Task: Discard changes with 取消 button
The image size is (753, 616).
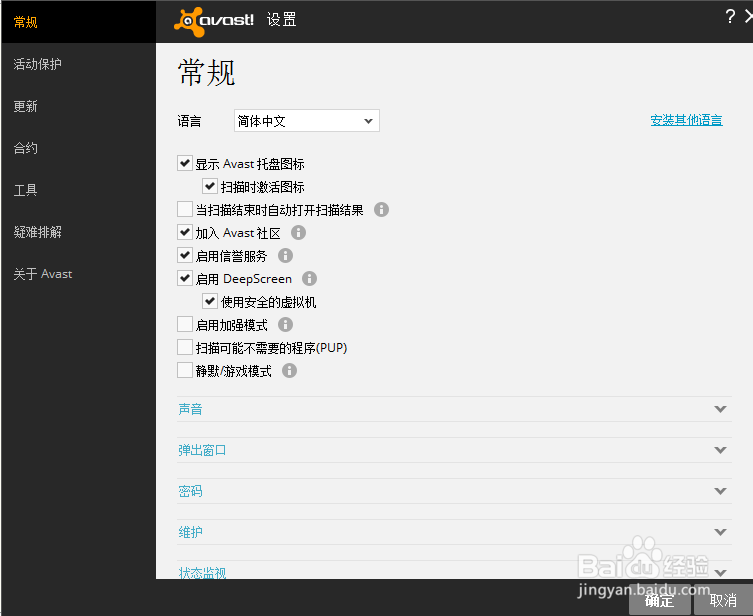Action: coord(723,600)
